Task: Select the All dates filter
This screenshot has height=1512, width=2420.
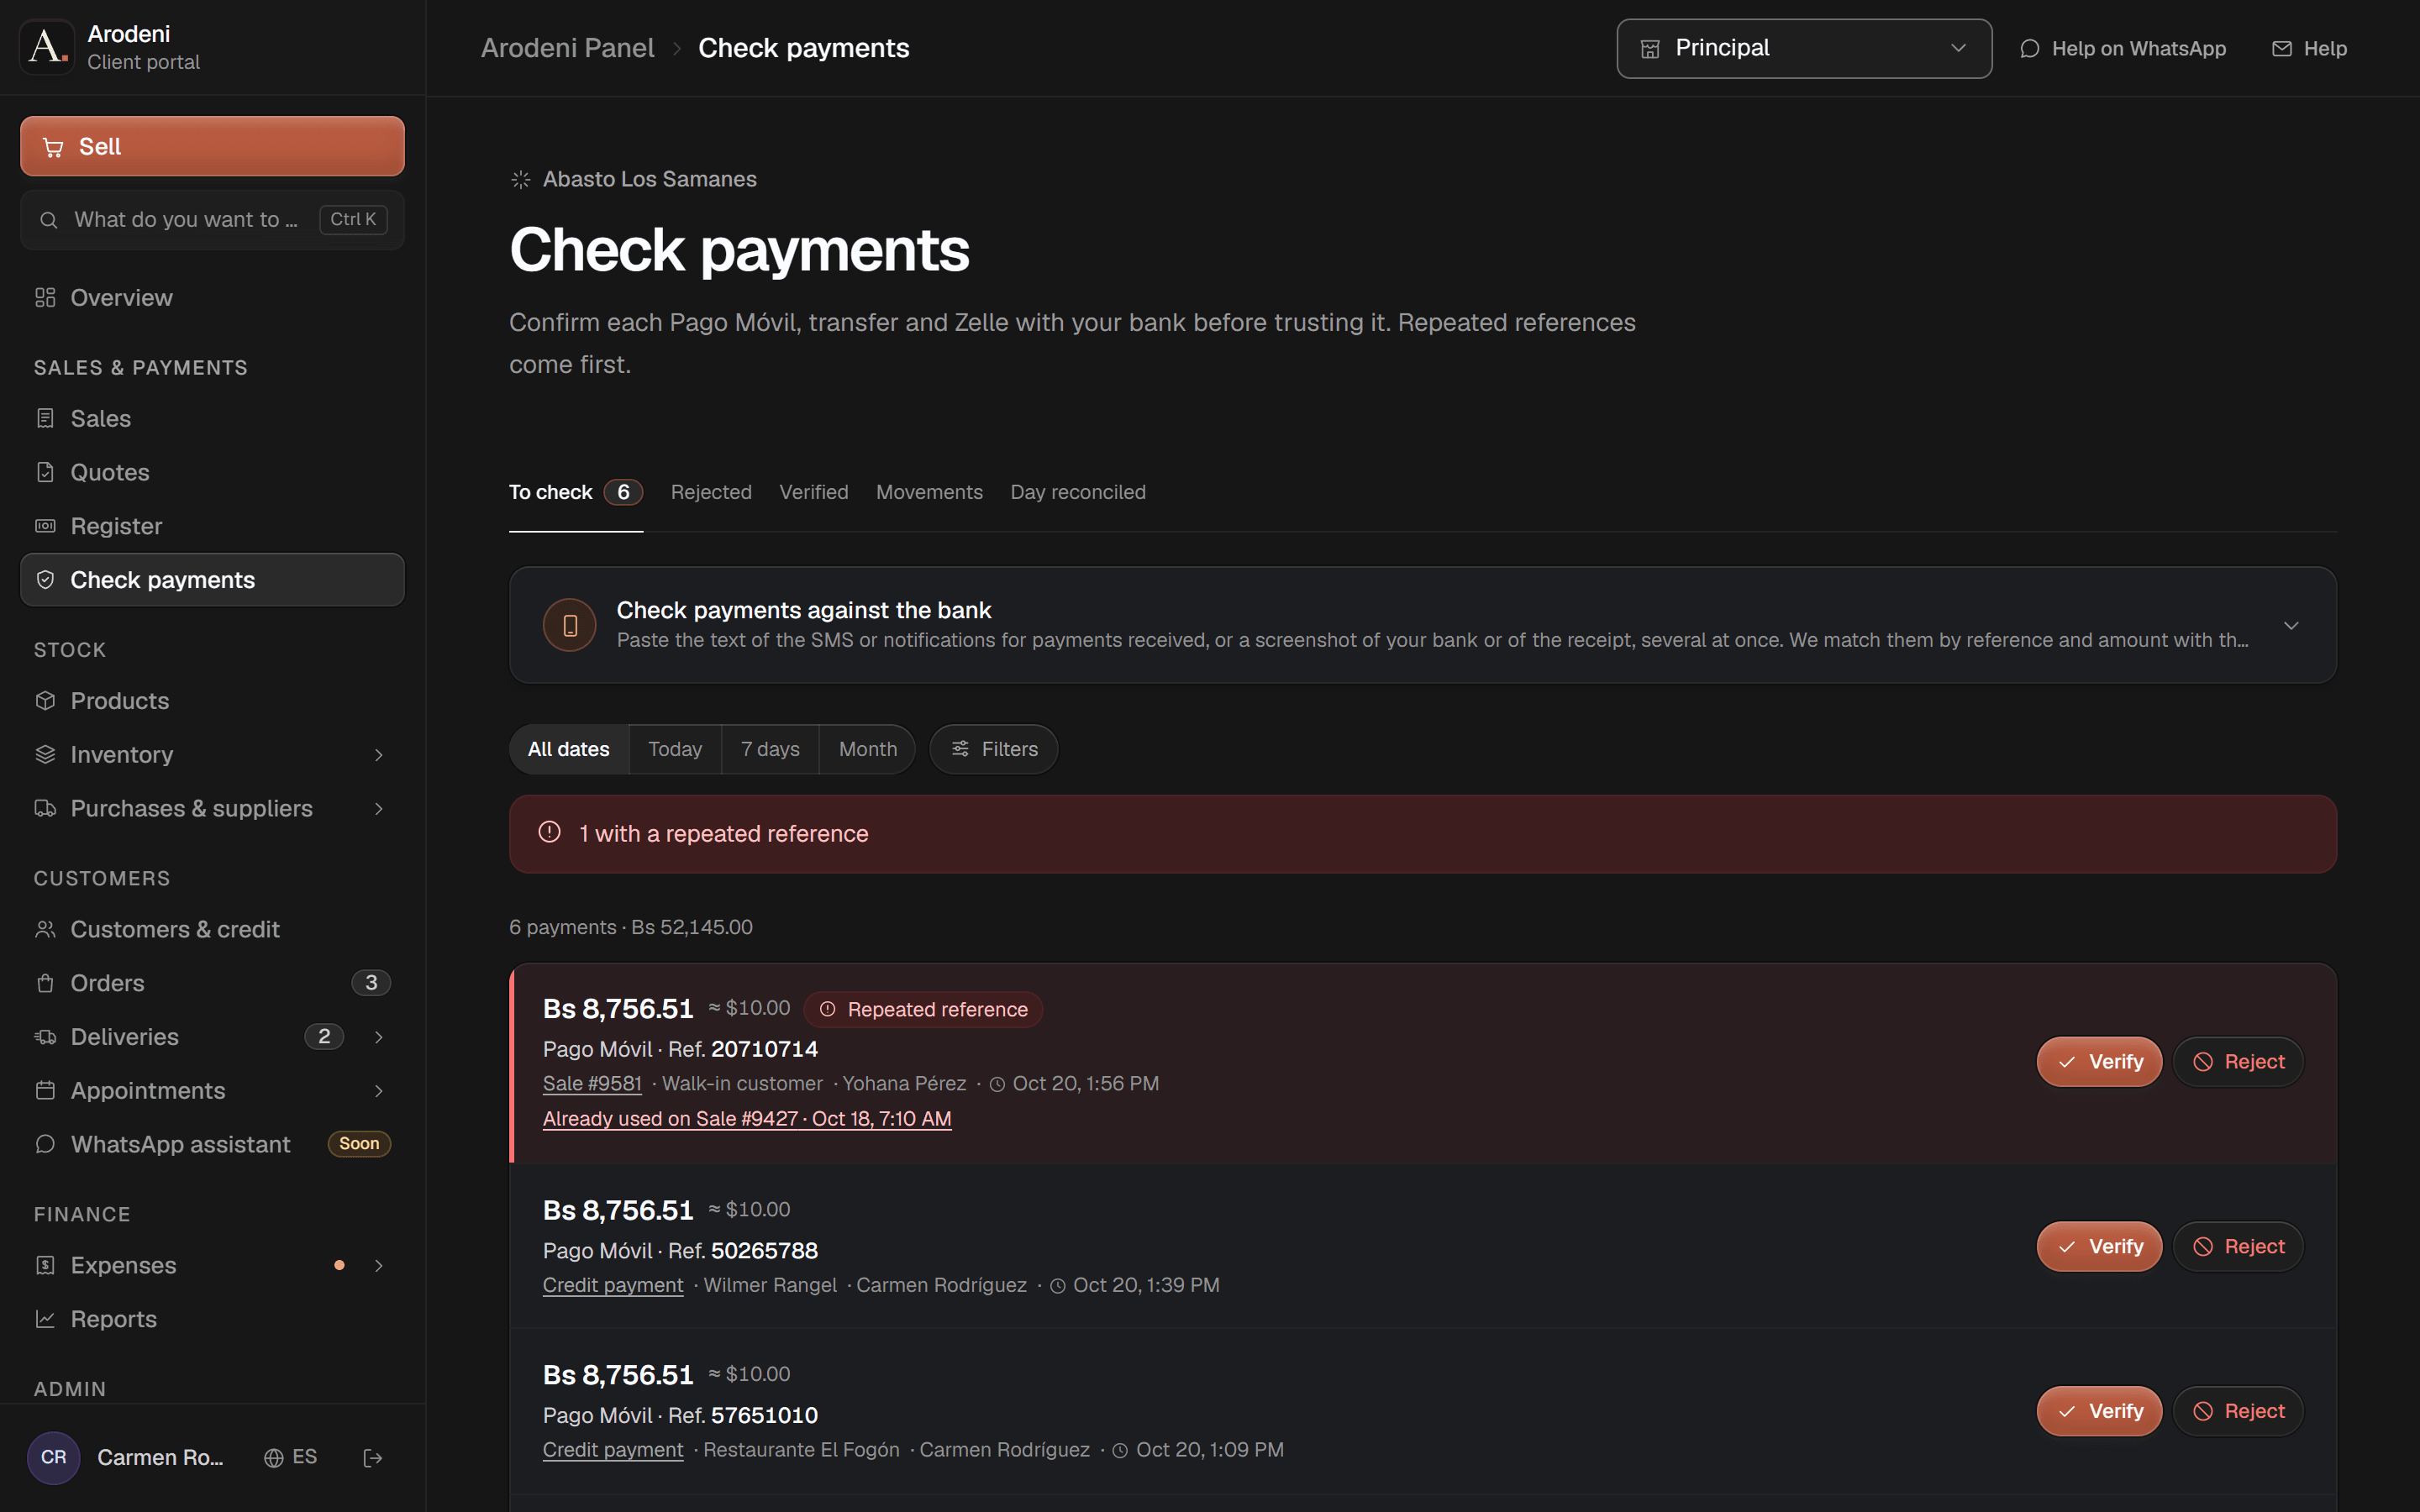Action: tap(569, 749)
